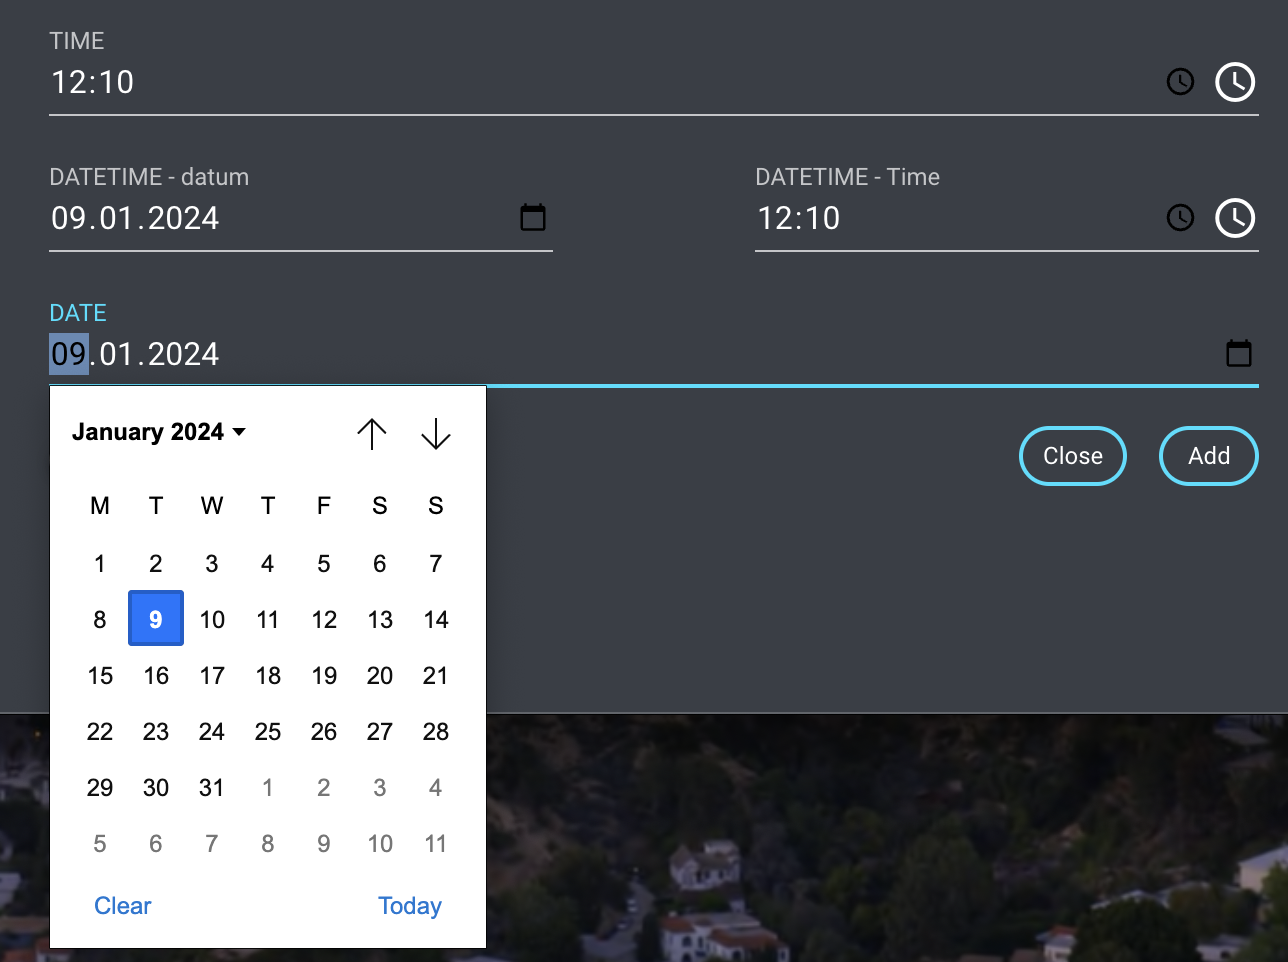Pick January 31 in the calendar

tap(212, 788)
